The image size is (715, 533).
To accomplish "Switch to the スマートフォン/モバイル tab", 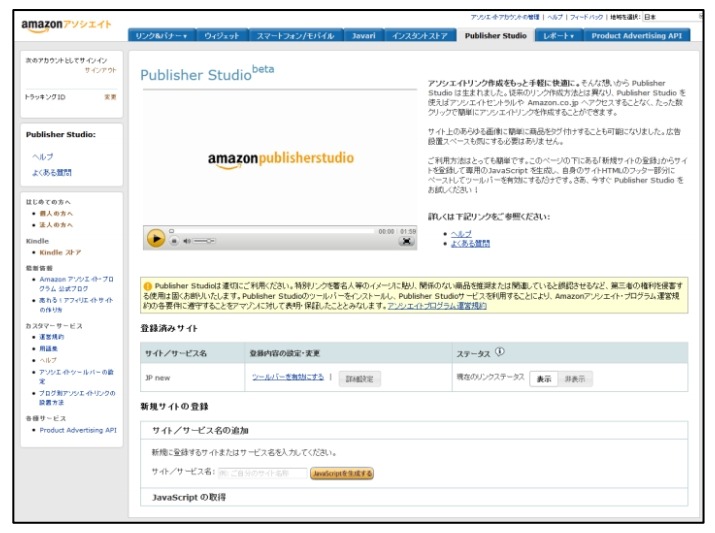I will coord(295,36).
